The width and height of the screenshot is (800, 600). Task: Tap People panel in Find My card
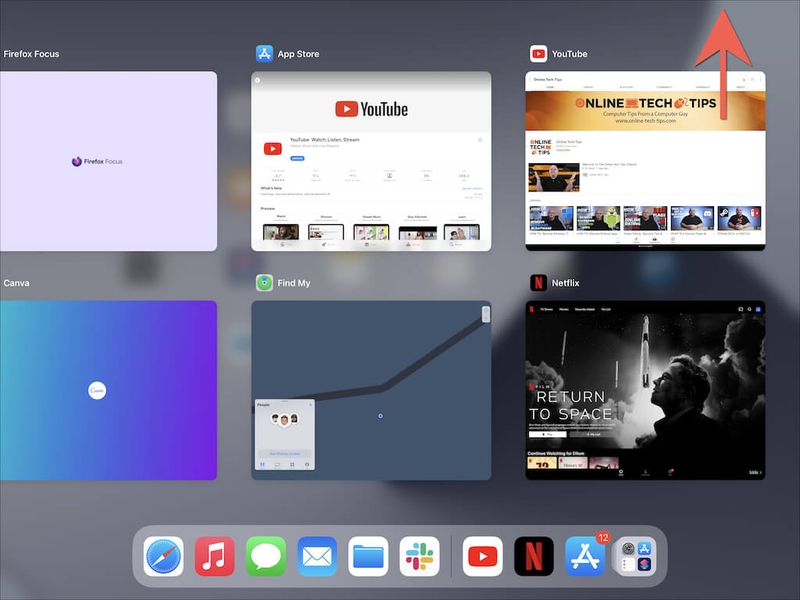(285, 435)
